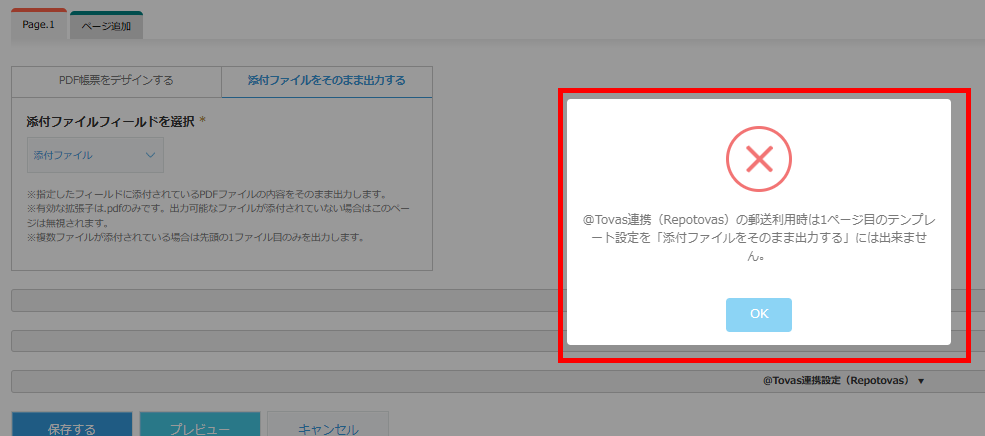Click the error message text in dialog
Image resolution: width=985 pixels, height=436 pixels.
coord(758,236)
